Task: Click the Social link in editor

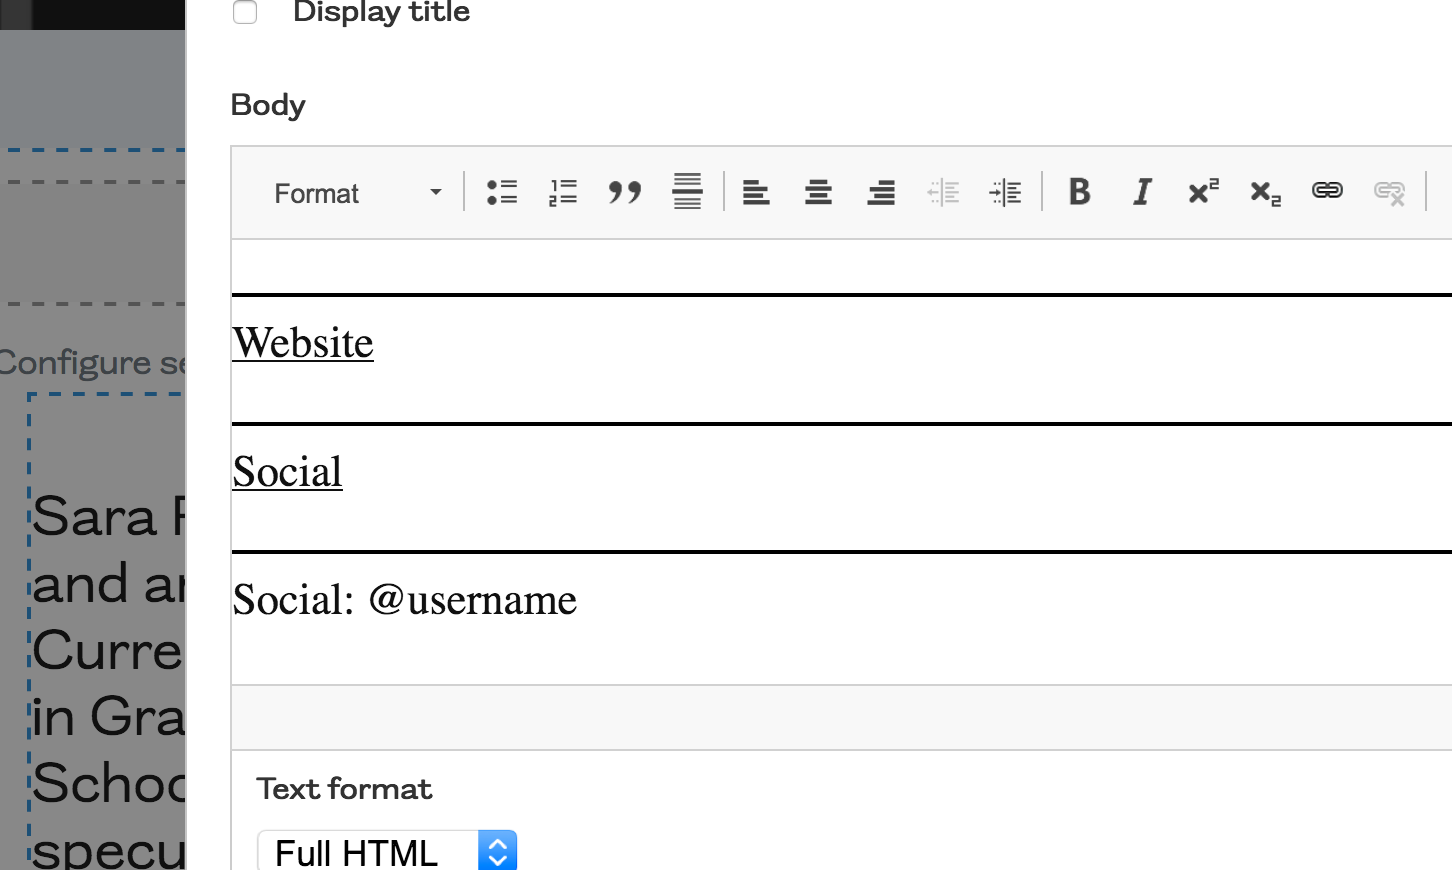Action: click(x=287, y=472)
